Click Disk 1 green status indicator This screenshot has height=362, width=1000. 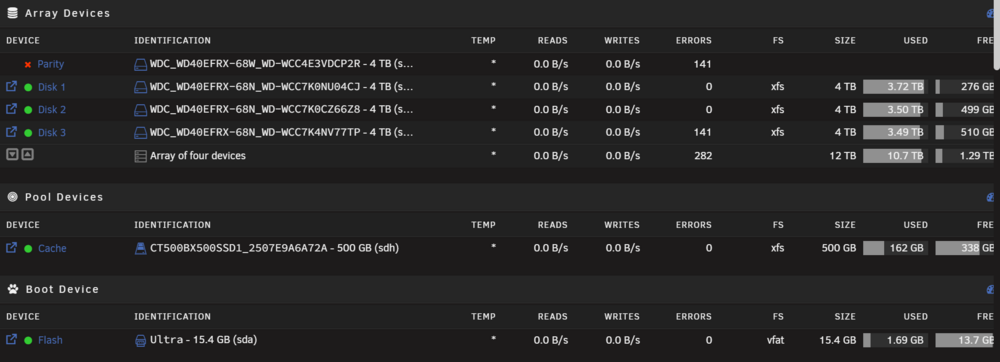click(28, 87)
